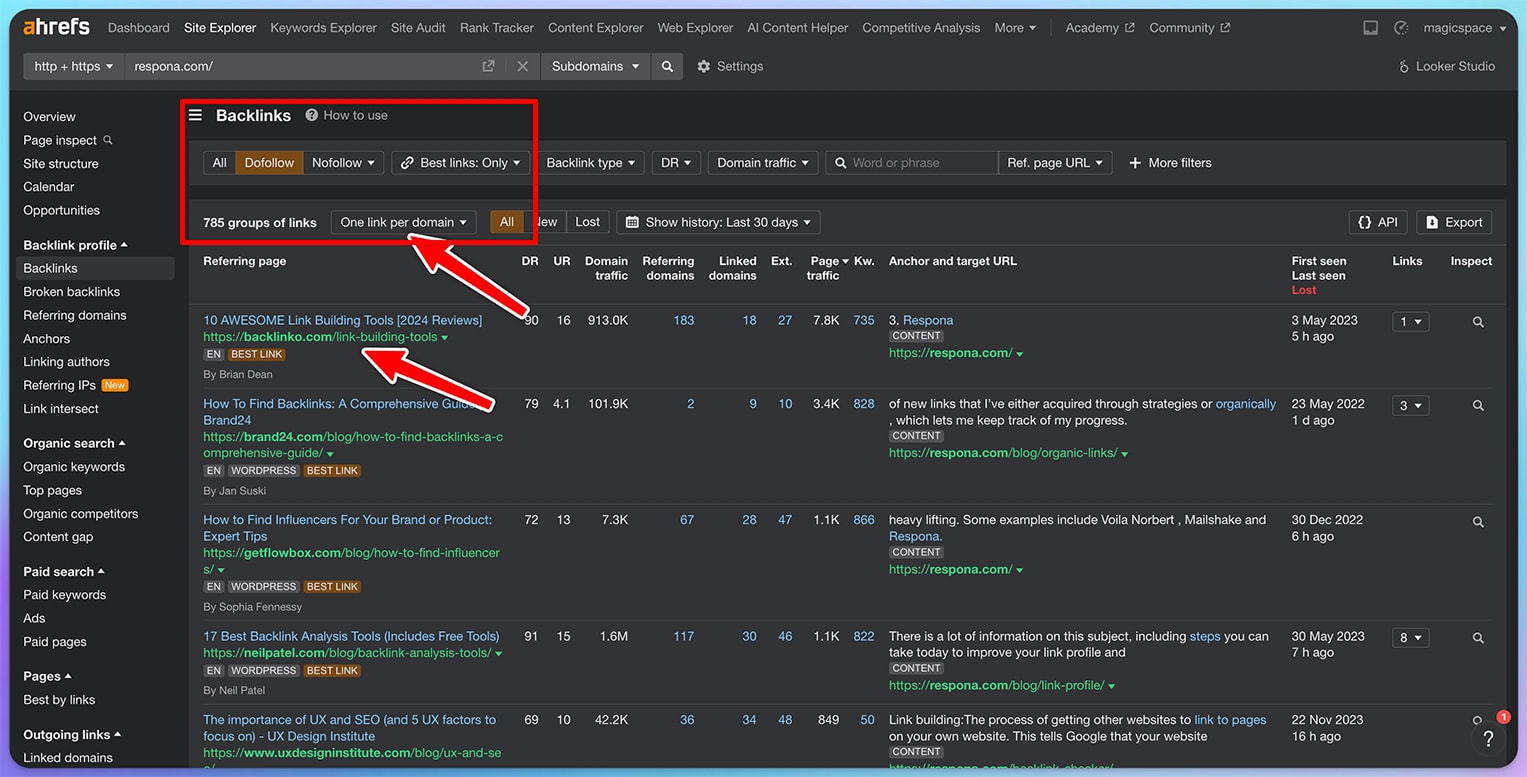
Task: Open respona.com via the external link icon
Action: point(488,66)
